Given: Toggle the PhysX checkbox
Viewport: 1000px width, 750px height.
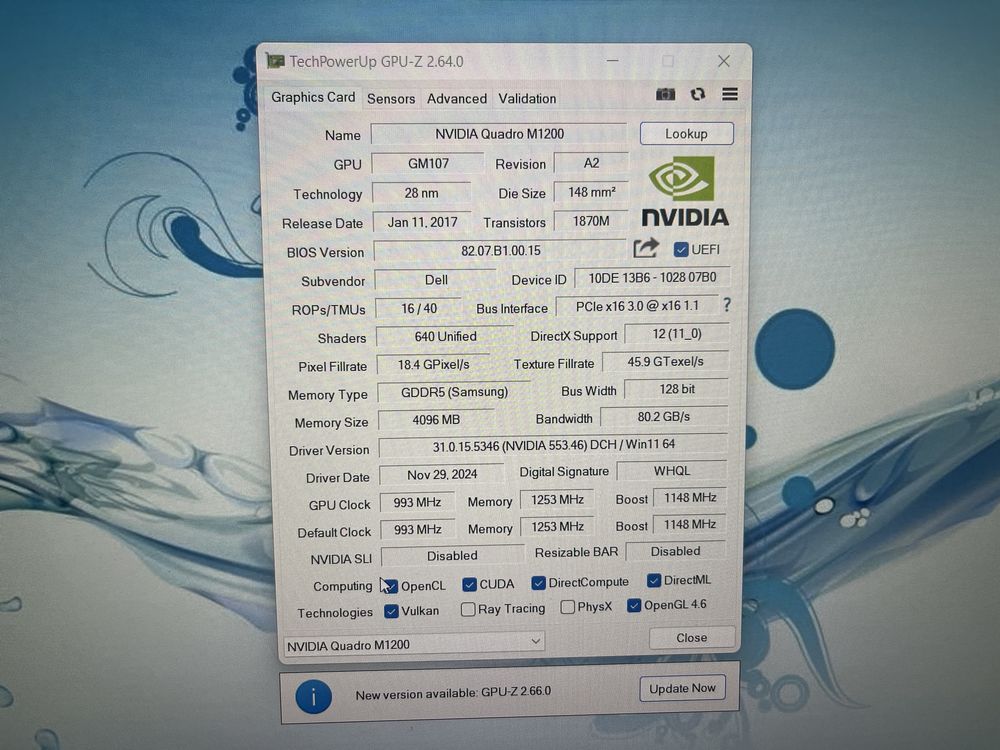Looking at the screenshot, I should pyautogui.click(x=568, y=607).
